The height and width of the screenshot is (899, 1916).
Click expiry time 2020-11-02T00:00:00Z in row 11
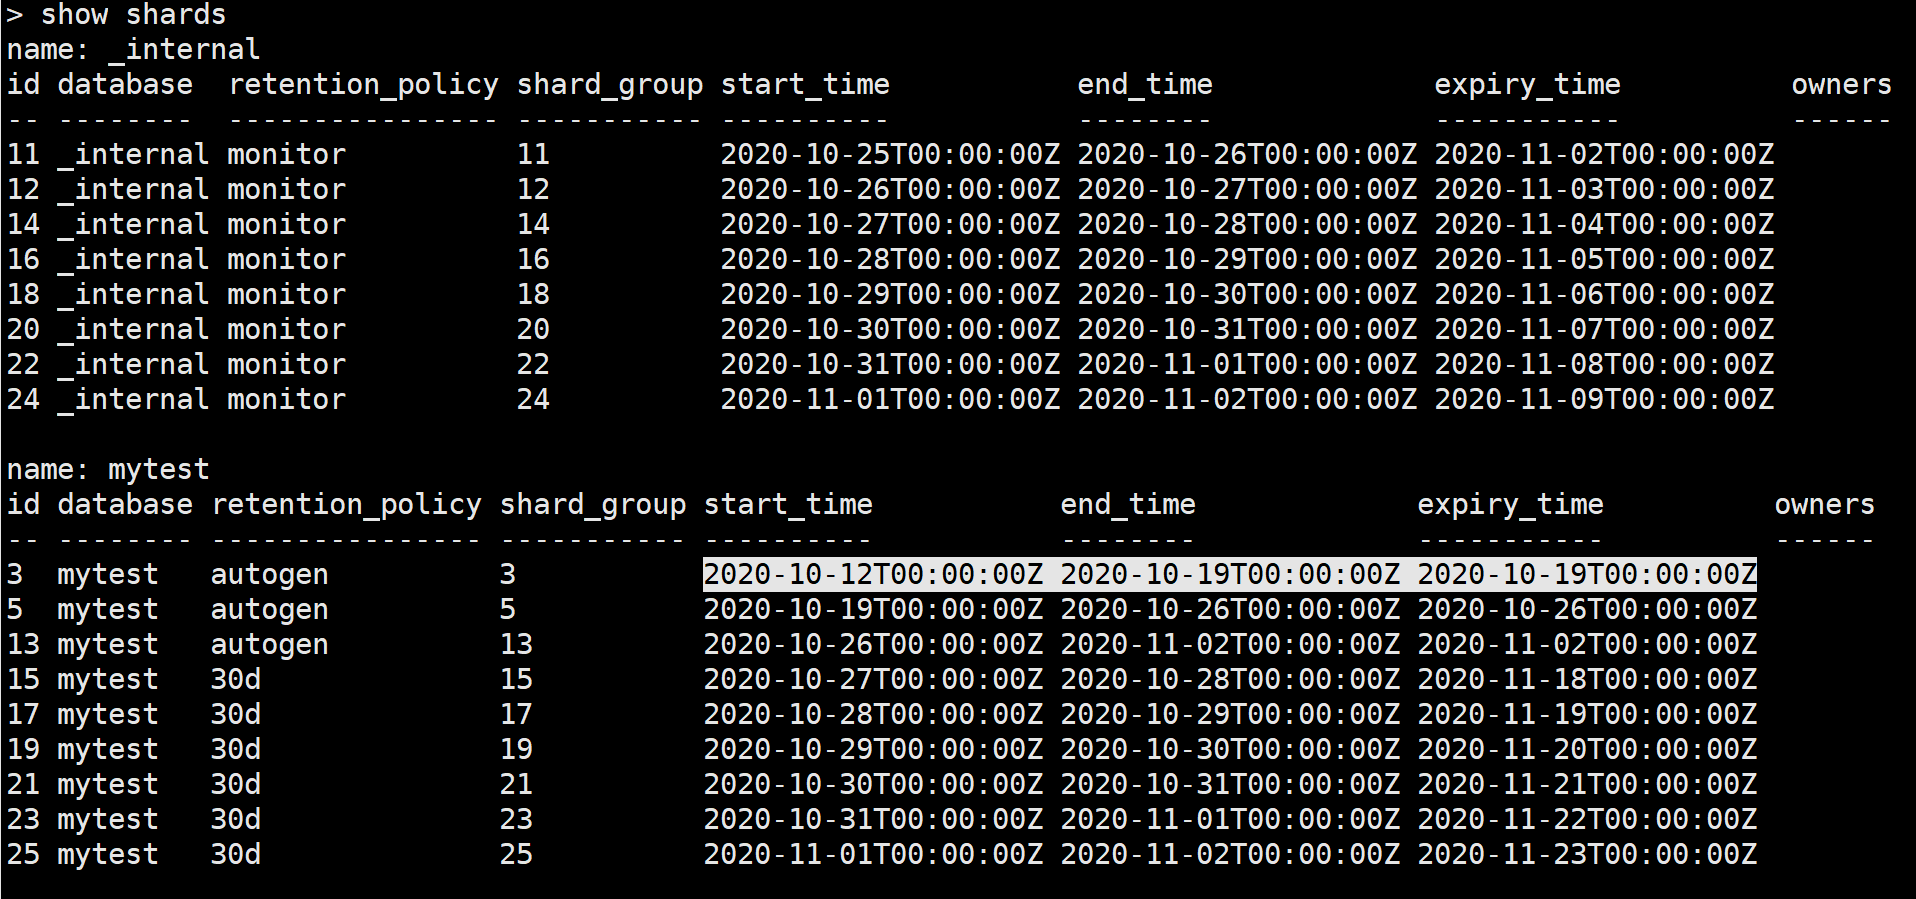tap(1604, 155)
